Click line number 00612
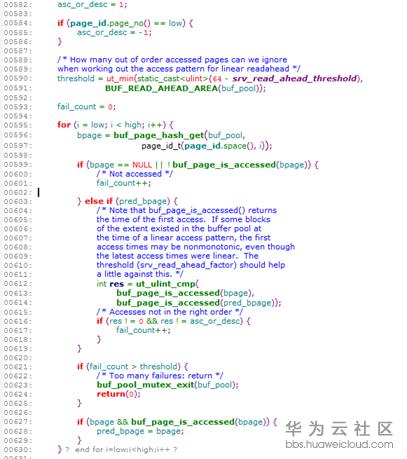 (18, 284)
